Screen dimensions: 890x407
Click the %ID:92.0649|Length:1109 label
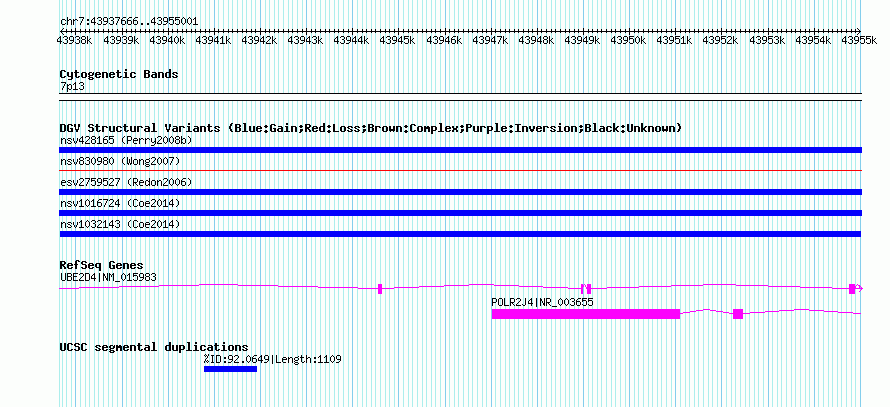coord(272,359)
